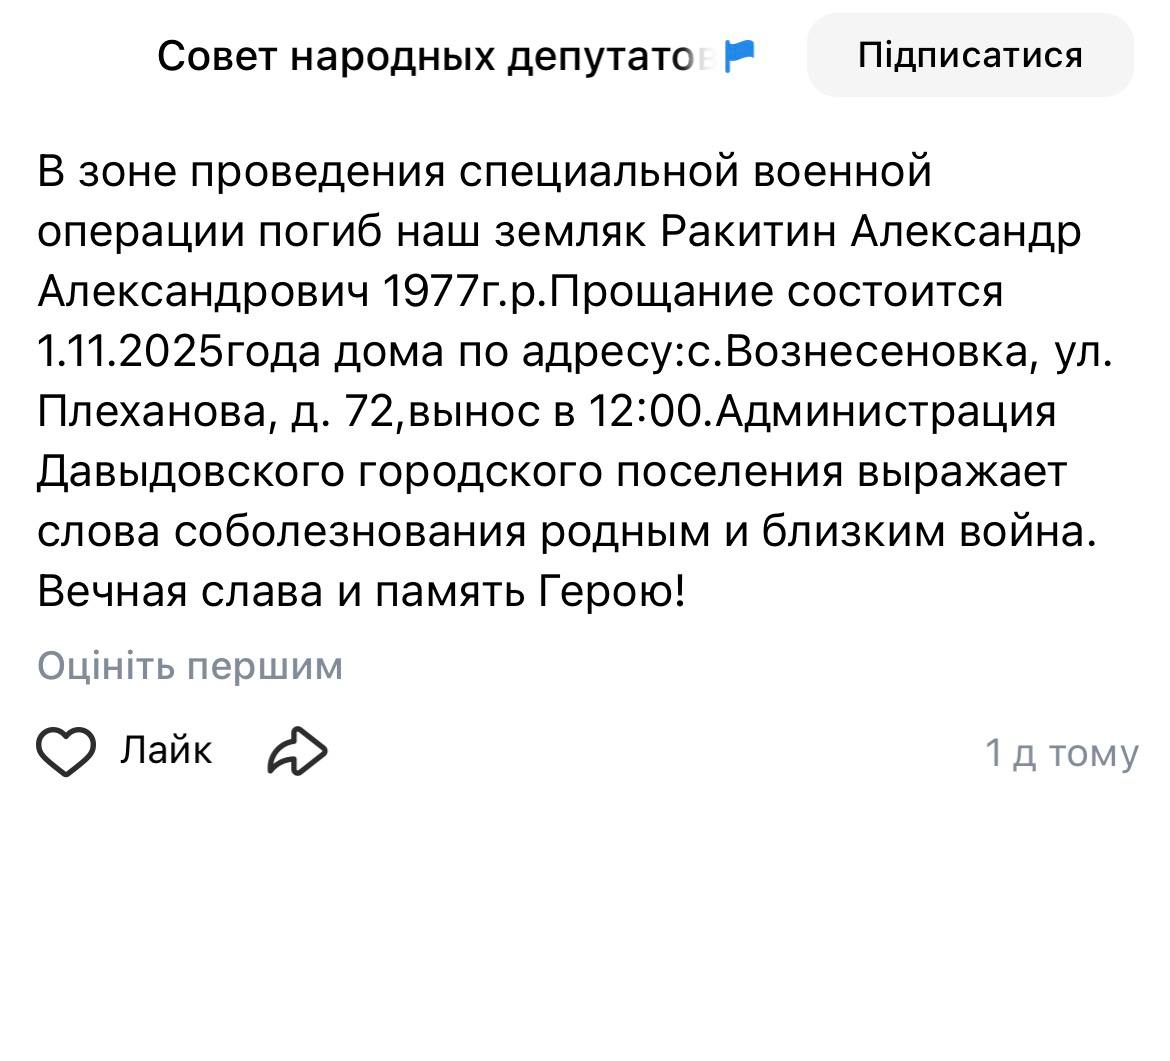Click the birth year 1977г.р. in the post

pyautogui.click(x=467, y=292)
